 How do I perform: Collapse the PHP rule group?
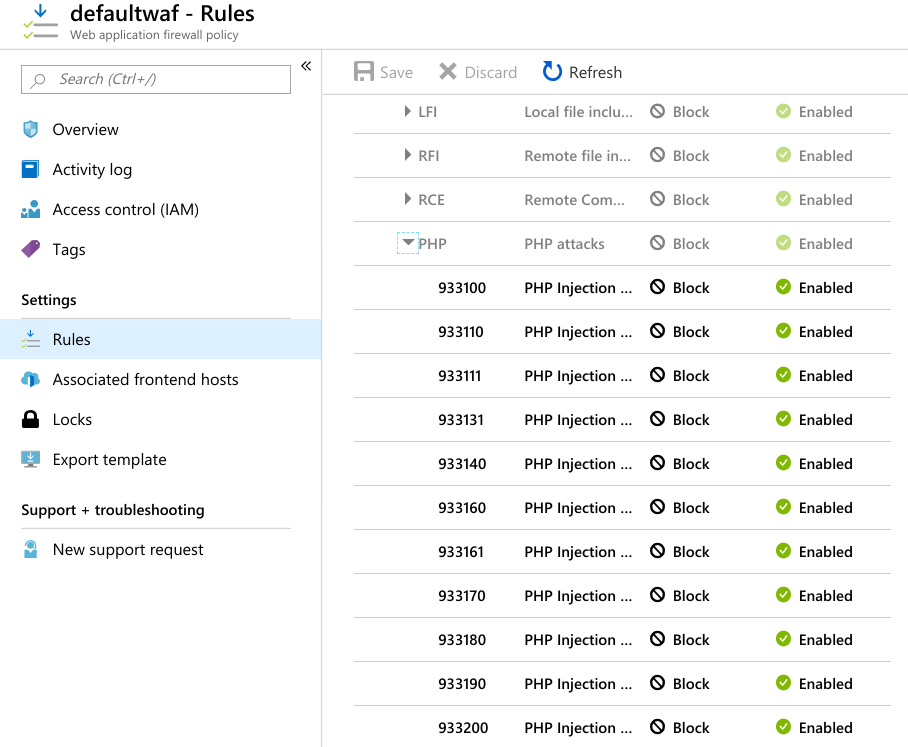point(408,243)
